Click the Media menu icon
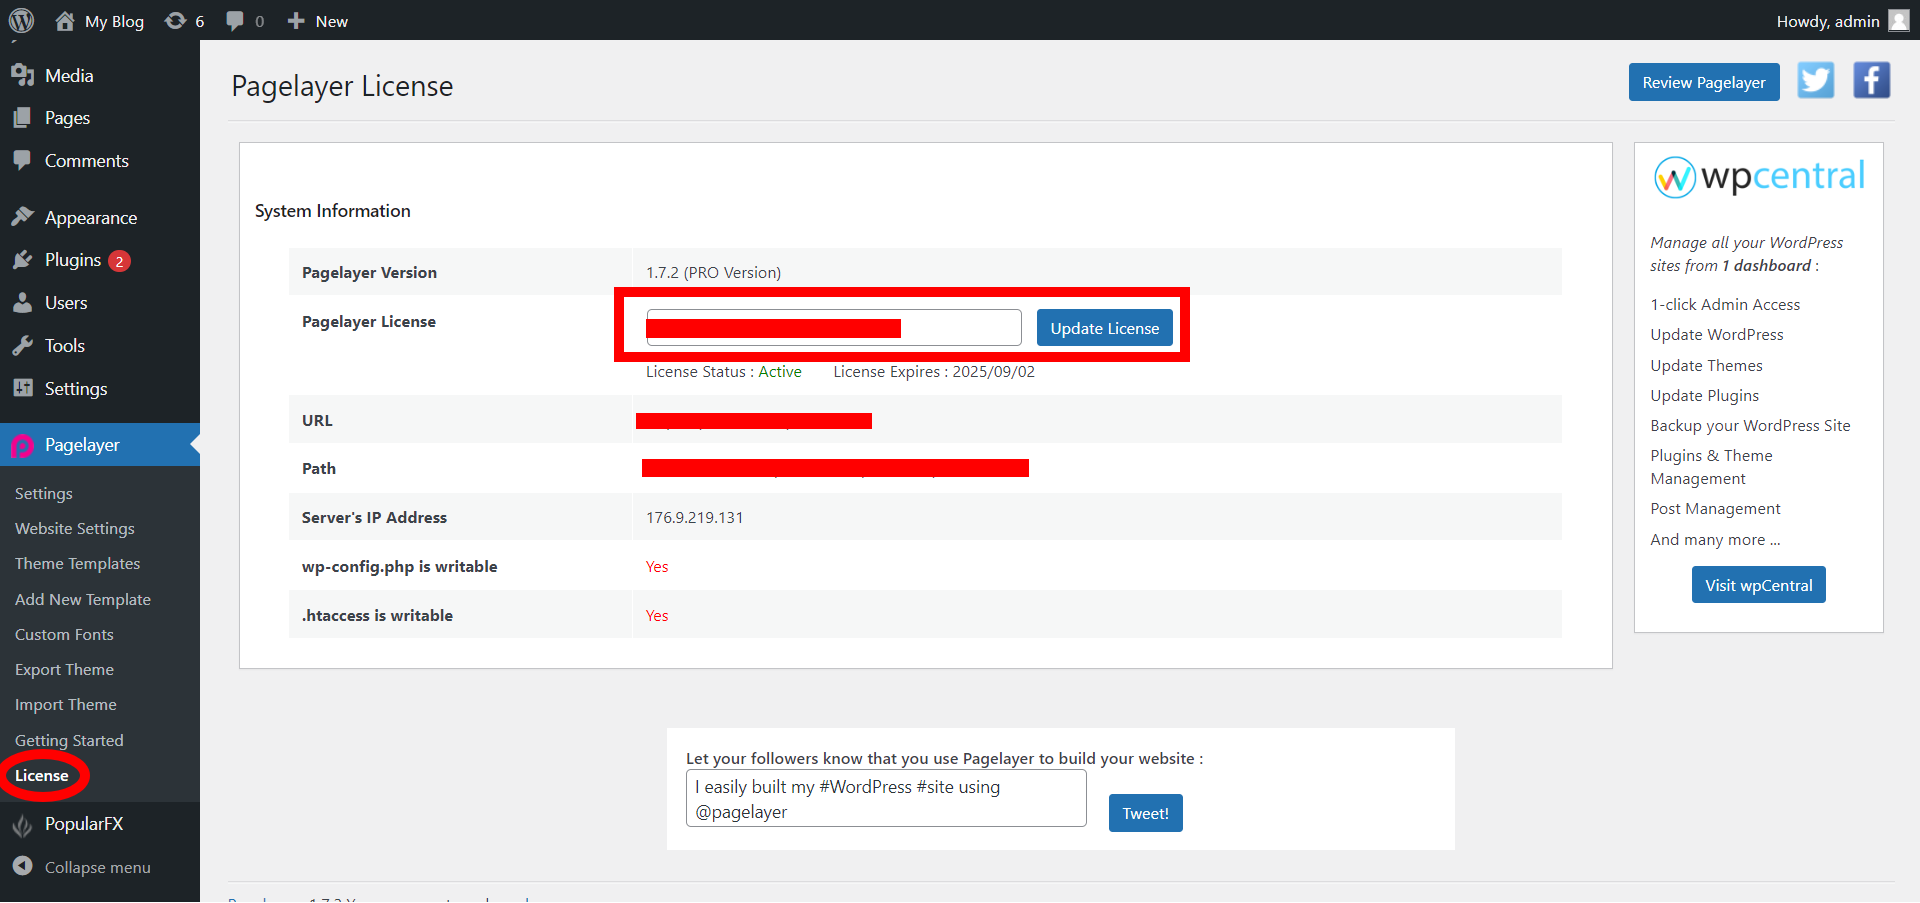1920x903 pixels. click(x=23, y=75)
